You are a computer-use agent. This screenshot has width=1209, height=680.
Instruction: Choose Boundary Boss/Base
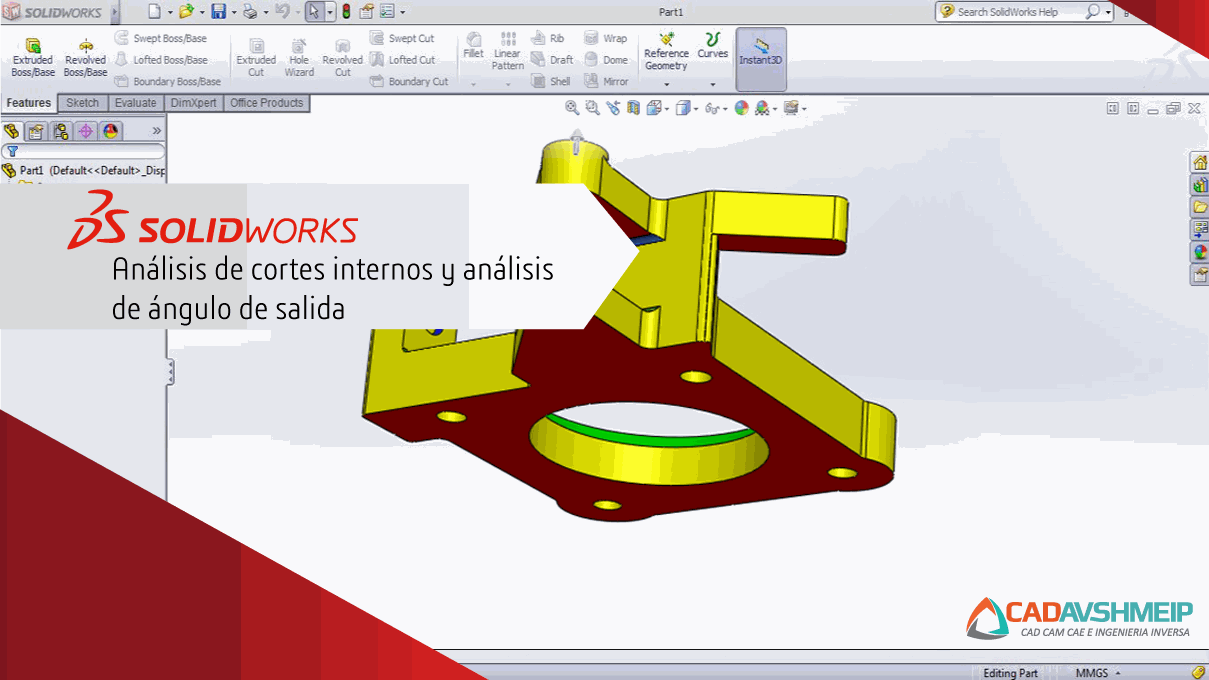(167, 82)
